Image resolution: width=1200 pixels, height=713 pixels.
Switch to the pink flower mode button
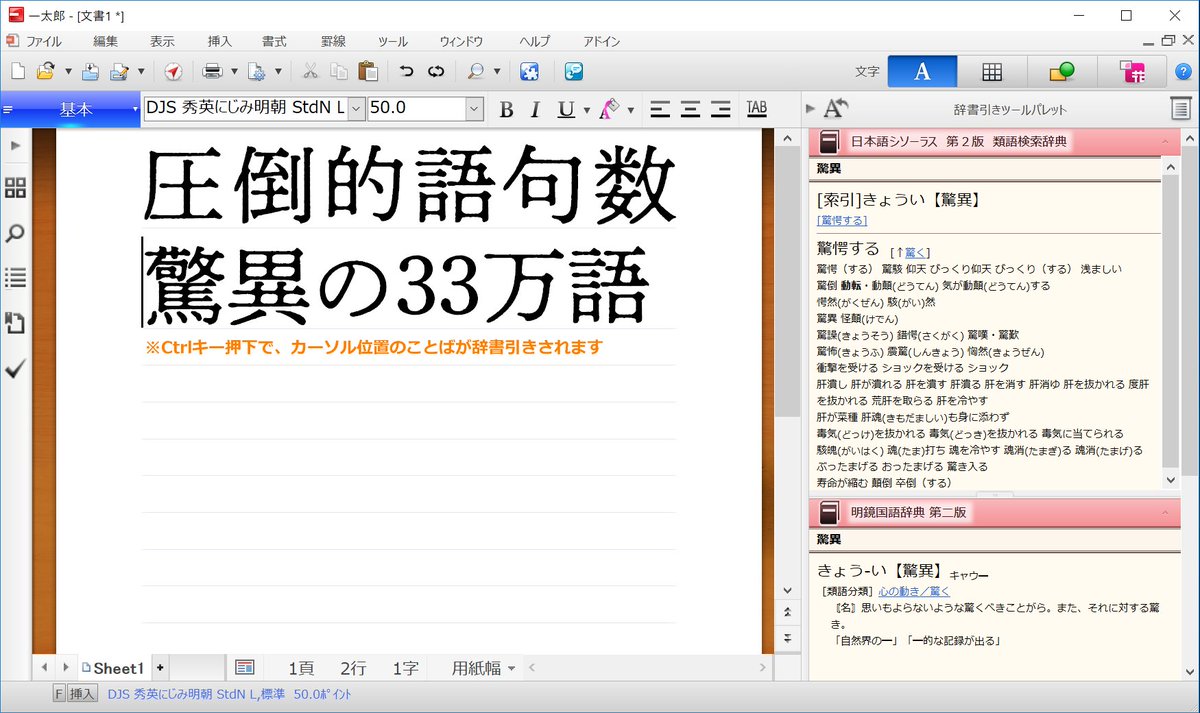(1133, 71)
